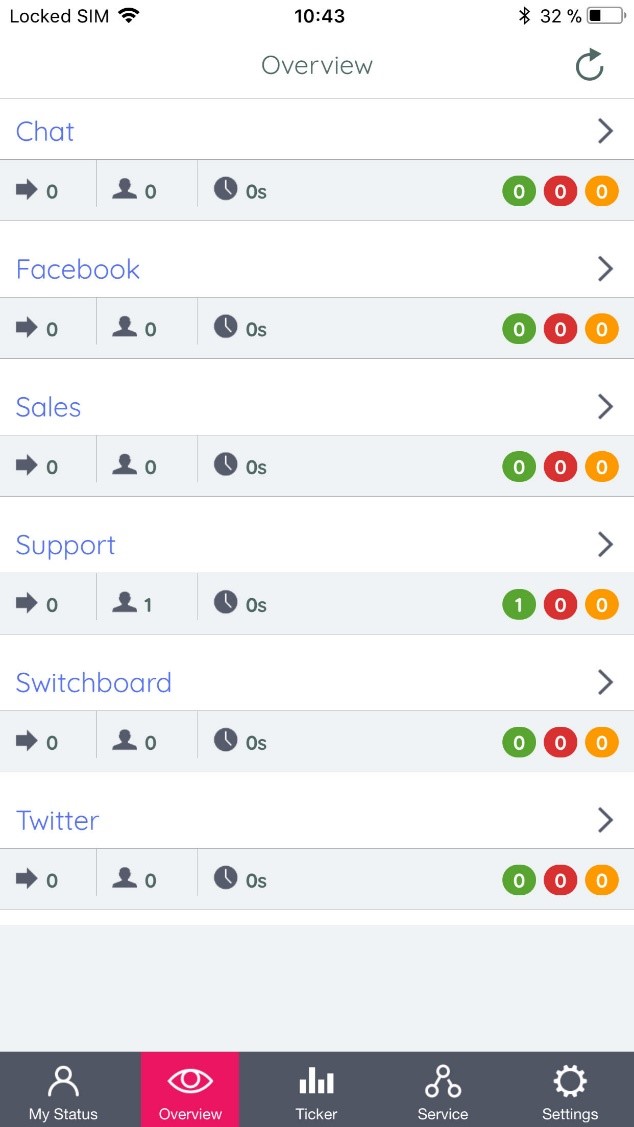The height and width of the screenshot is (1127, 634).
Task: Tap the refresh icon in header
Action: [x=590, y=66]
